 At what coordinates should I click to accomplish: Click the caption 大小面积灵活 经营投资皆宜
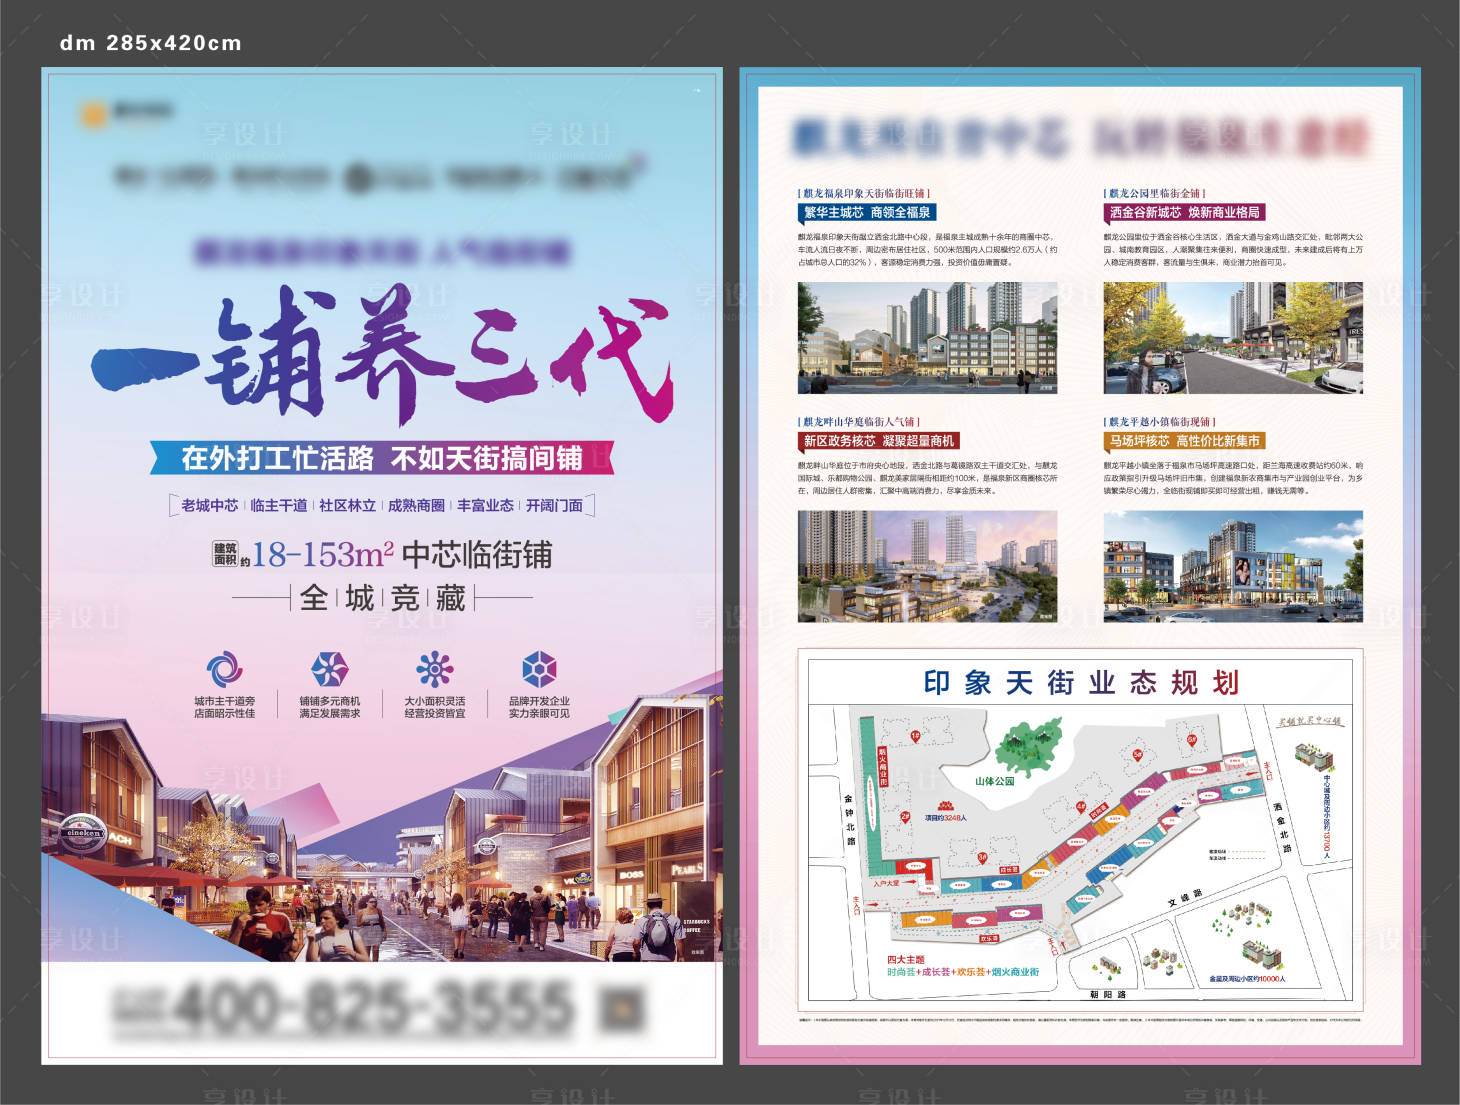pos(435,707)
